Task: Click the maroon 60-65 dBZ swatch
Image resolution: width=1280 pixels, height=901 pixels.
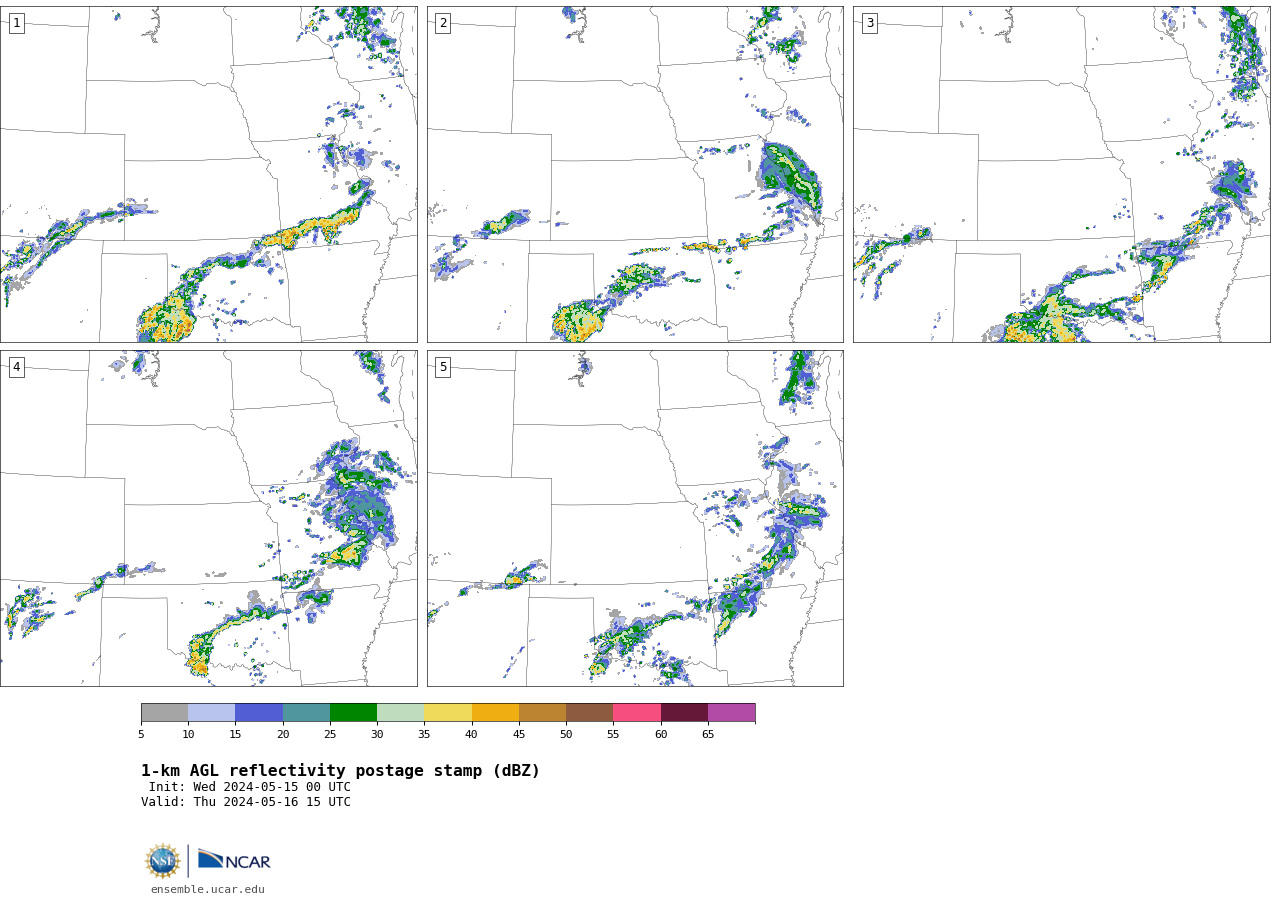Action: tap(684, 712)
